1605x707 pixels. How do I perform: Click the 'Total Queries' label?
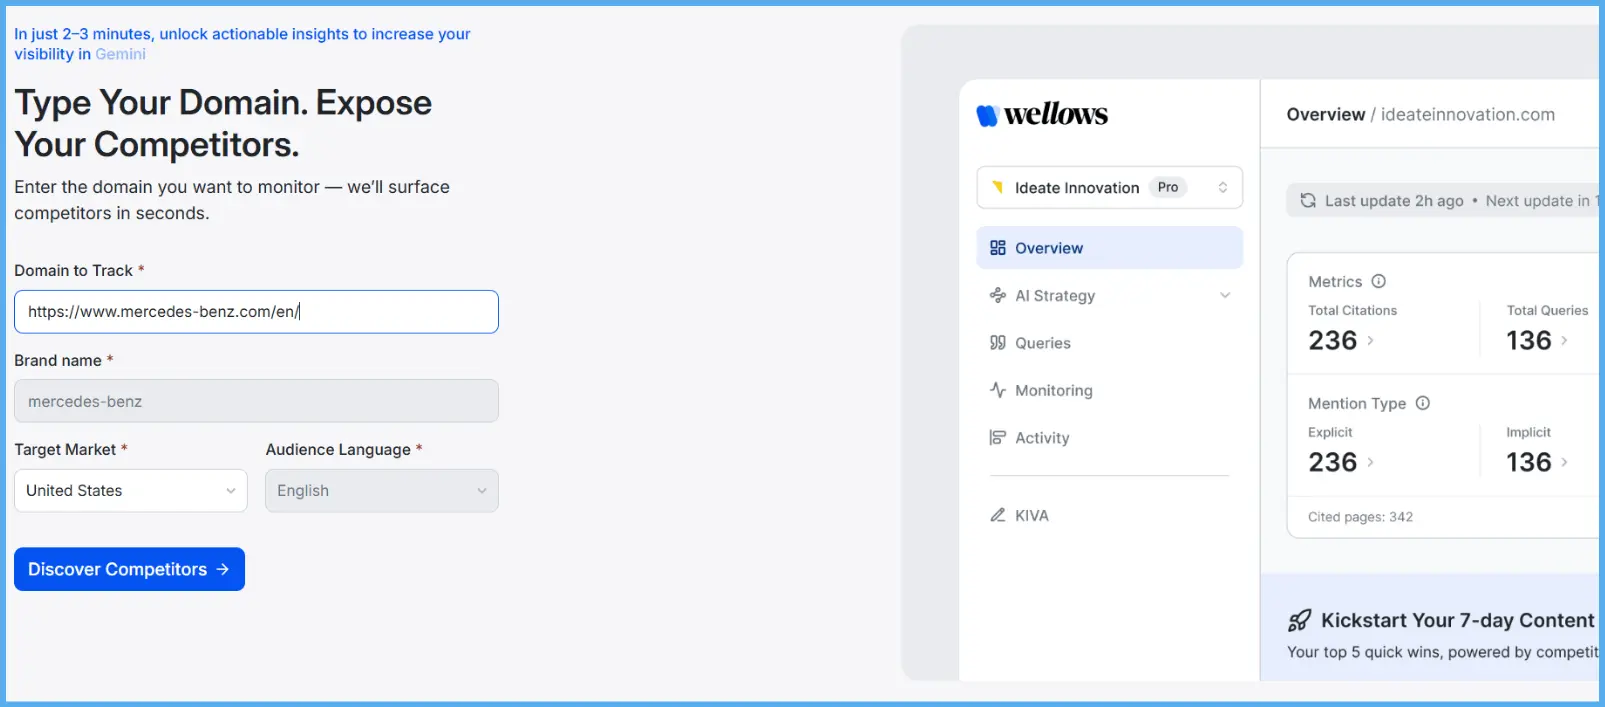[1547, 311]
